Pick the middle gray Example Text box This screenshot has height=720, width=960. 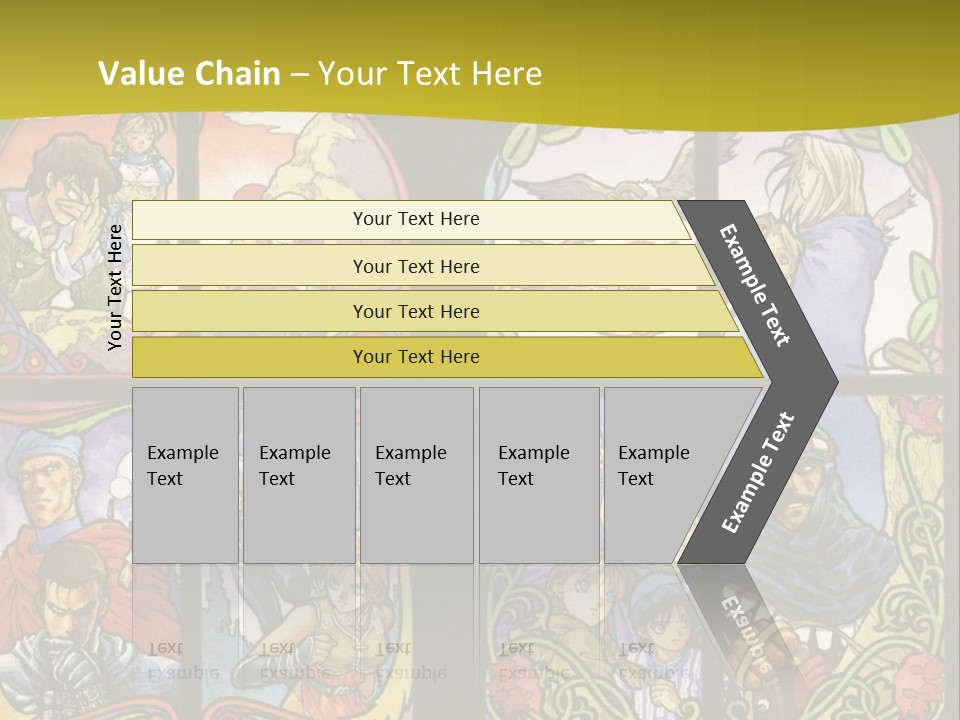click(x=415, y=475)
